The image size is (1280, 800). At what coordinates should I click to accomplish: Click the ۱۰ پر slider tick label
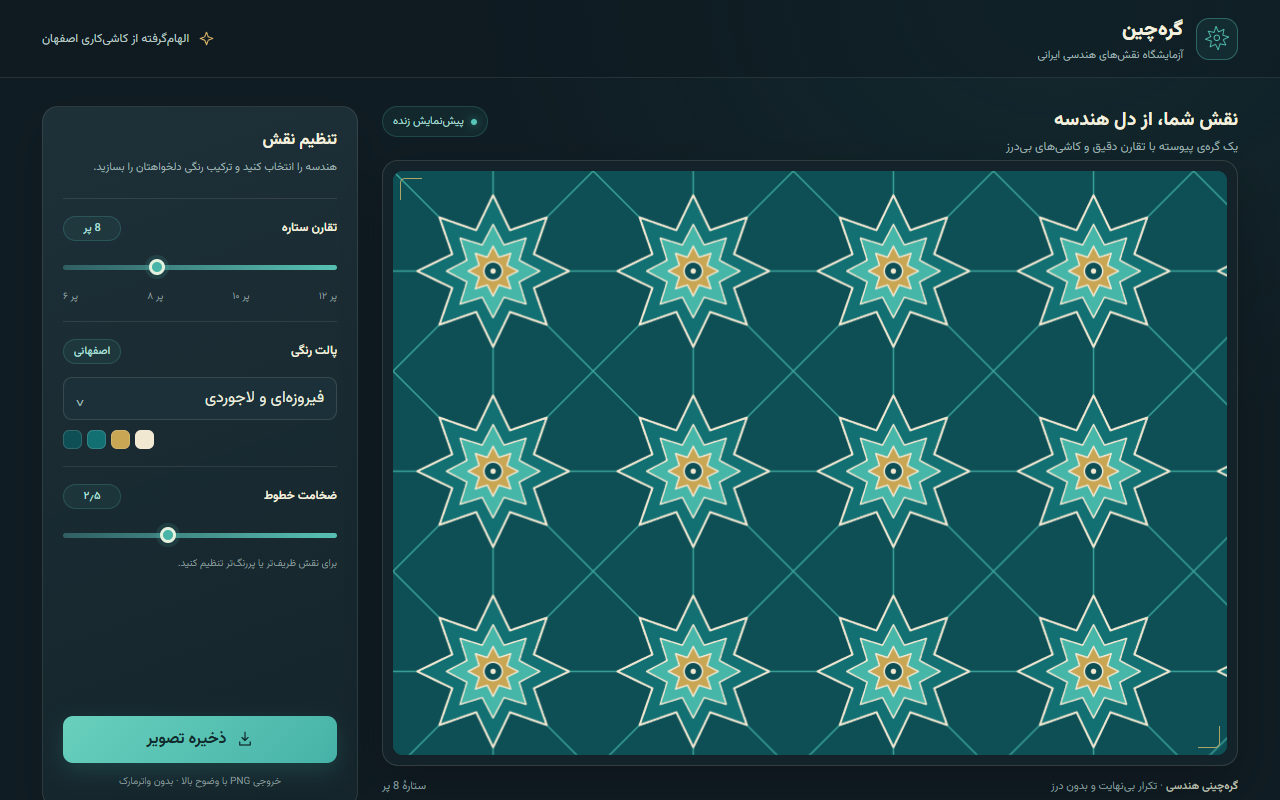pos(241,297)
